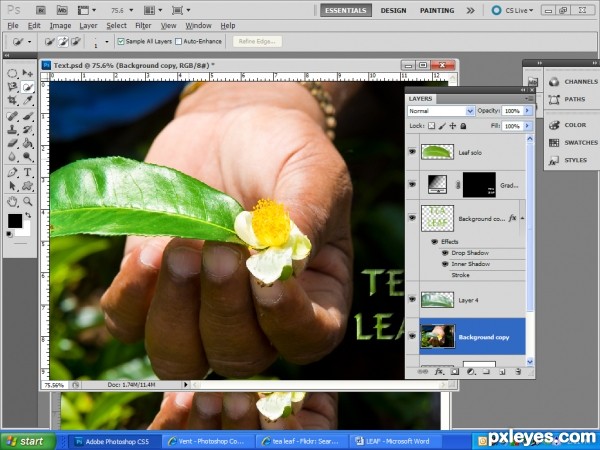Select the Blur tool
600x450 pixels.
pyautogui.click(x=13, y=157)
